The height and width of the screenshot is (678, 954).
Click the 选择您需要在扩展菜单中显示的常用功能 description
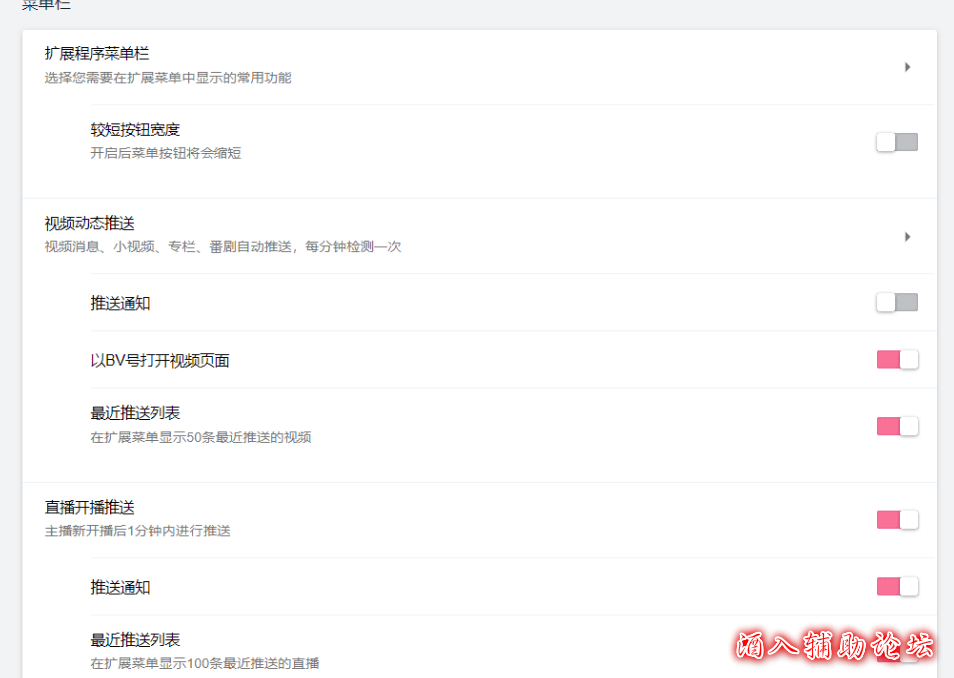click(168, 78)
